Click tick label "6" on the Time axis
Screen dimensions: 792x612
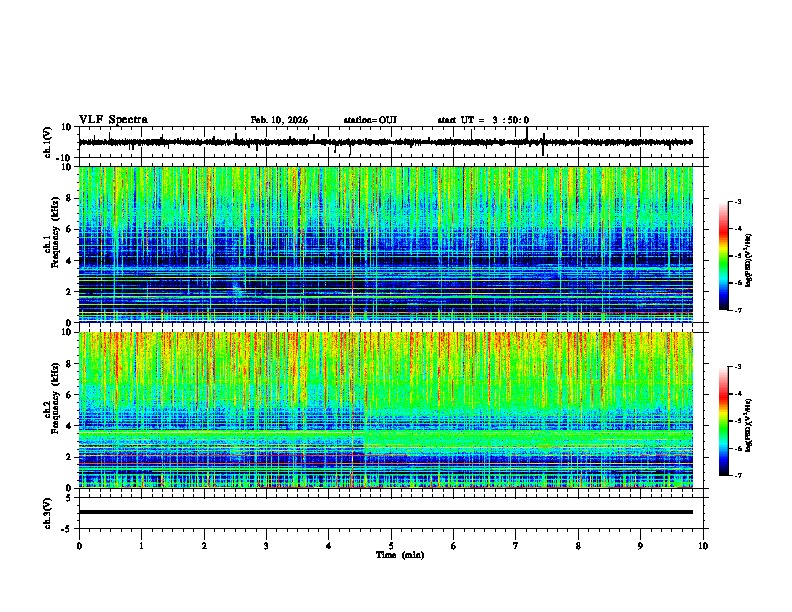click(x=454, y=546)
